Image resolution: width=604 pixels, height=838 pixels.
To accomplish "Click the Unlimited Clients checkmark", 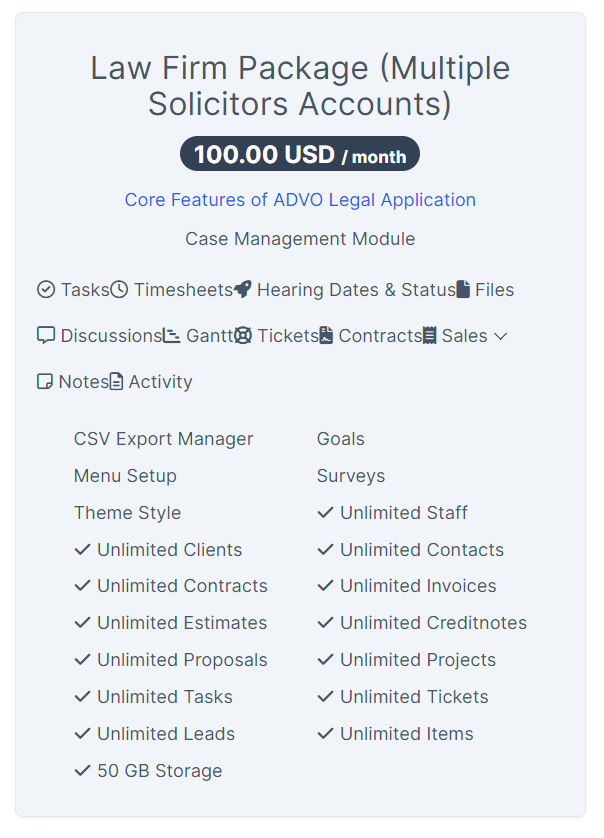I will tap(83, 550).
